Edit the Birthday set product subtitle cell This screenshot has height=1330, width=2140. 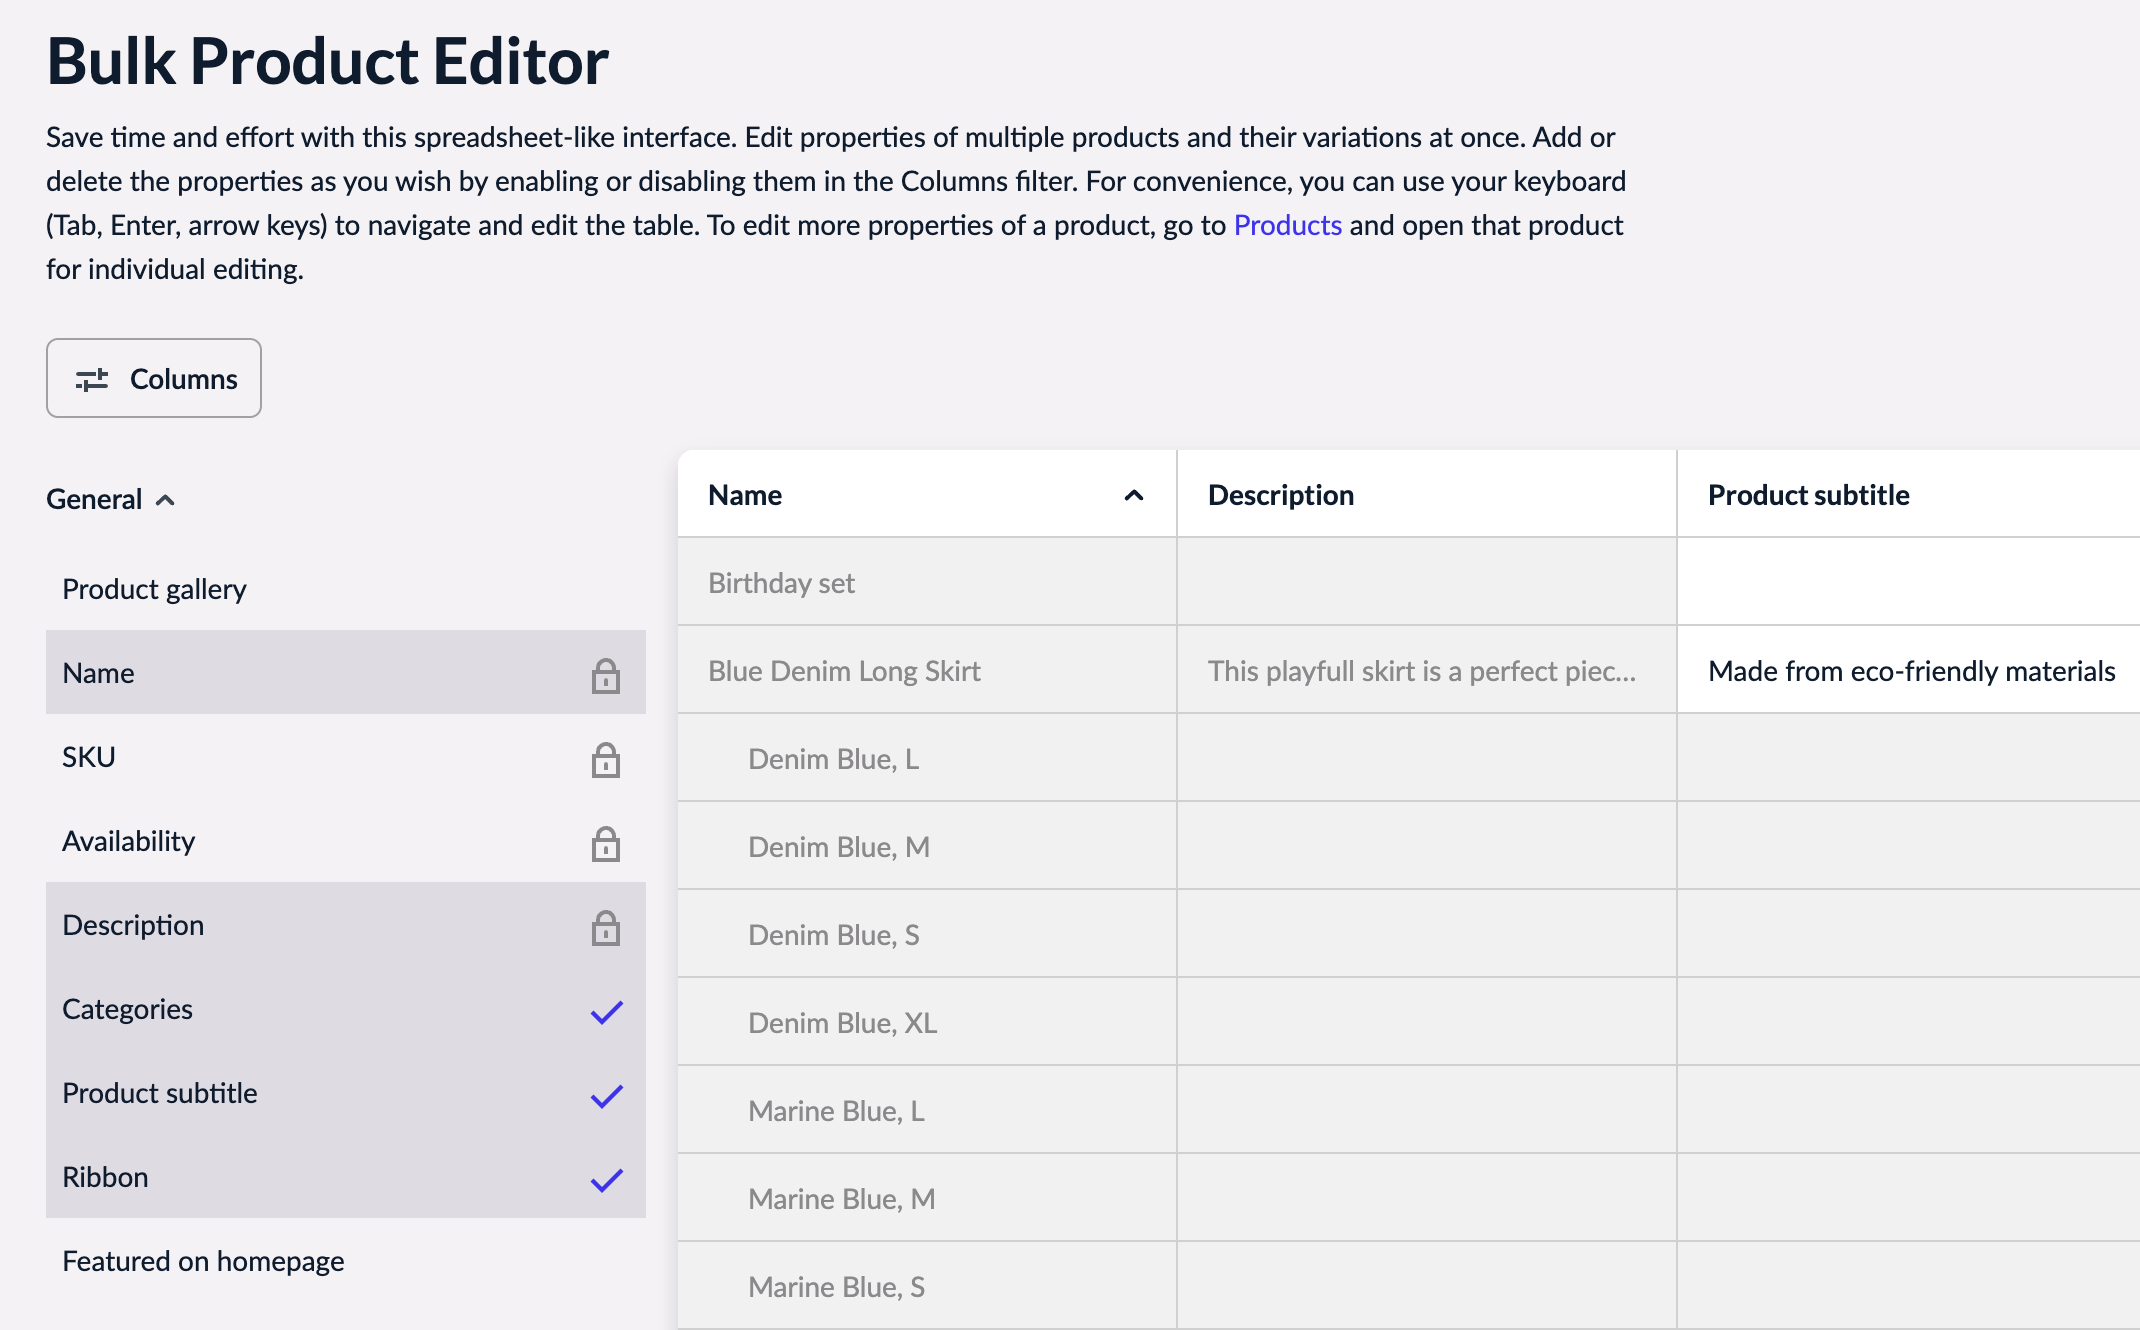tap(1909, 582)
